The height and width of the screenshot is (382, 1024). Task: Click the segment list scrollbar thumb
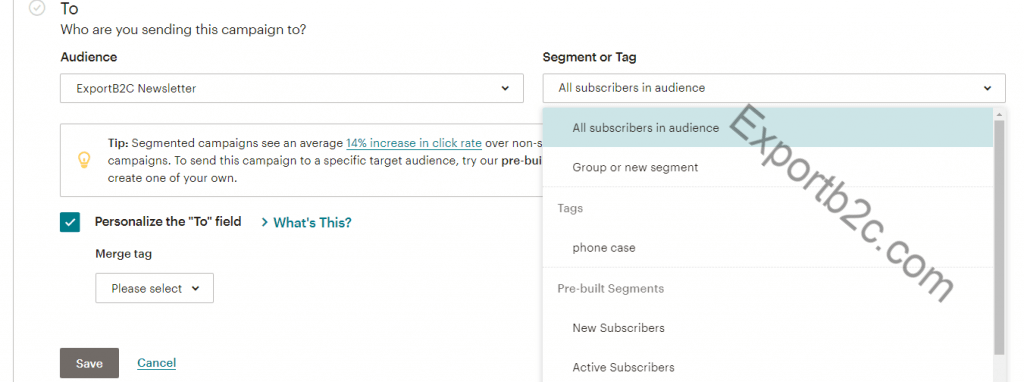pos(999,237)
